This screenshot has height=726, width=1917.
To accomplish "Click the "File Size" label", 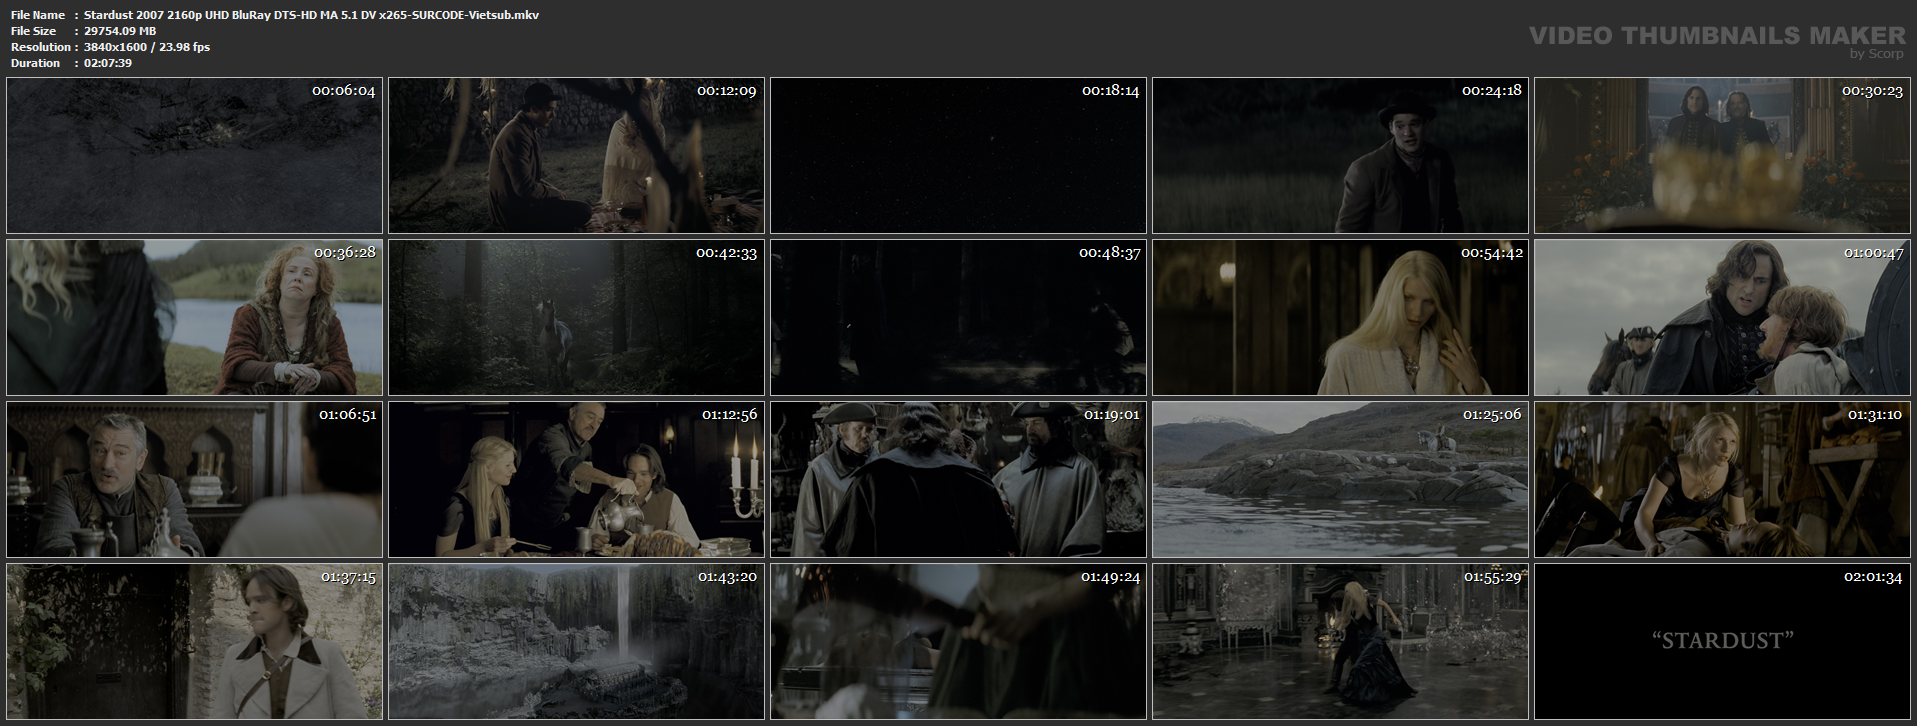I will (33, 31).
